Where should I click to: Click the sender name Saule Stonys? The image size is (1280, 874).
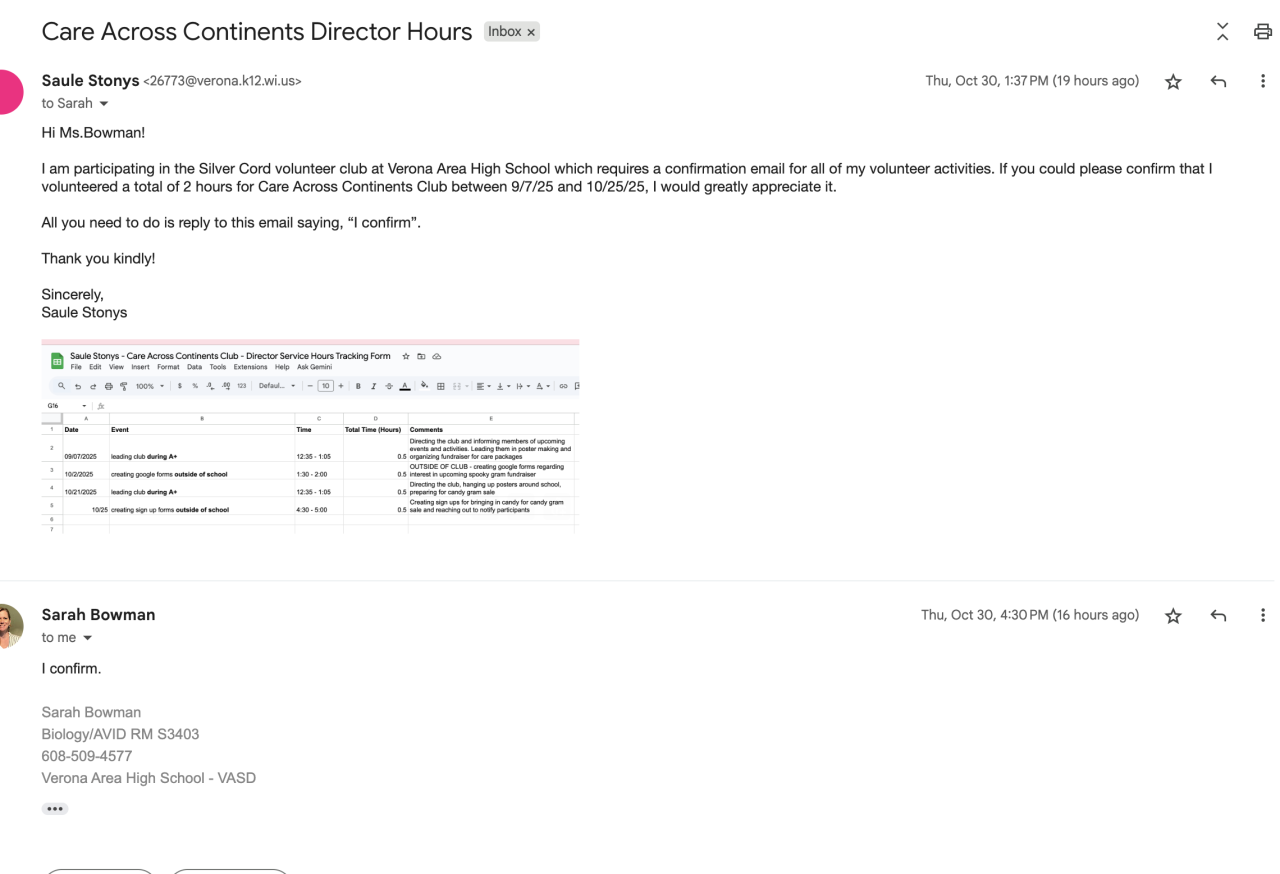[90, 81]
